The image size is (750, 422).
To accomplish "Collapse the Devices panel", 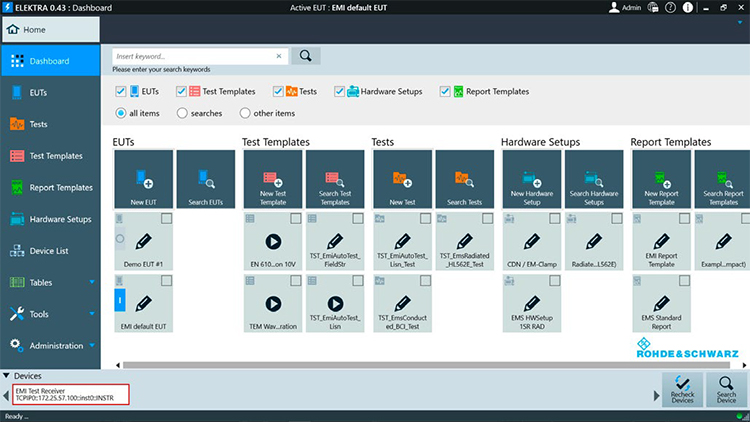I will pos(8,375).
